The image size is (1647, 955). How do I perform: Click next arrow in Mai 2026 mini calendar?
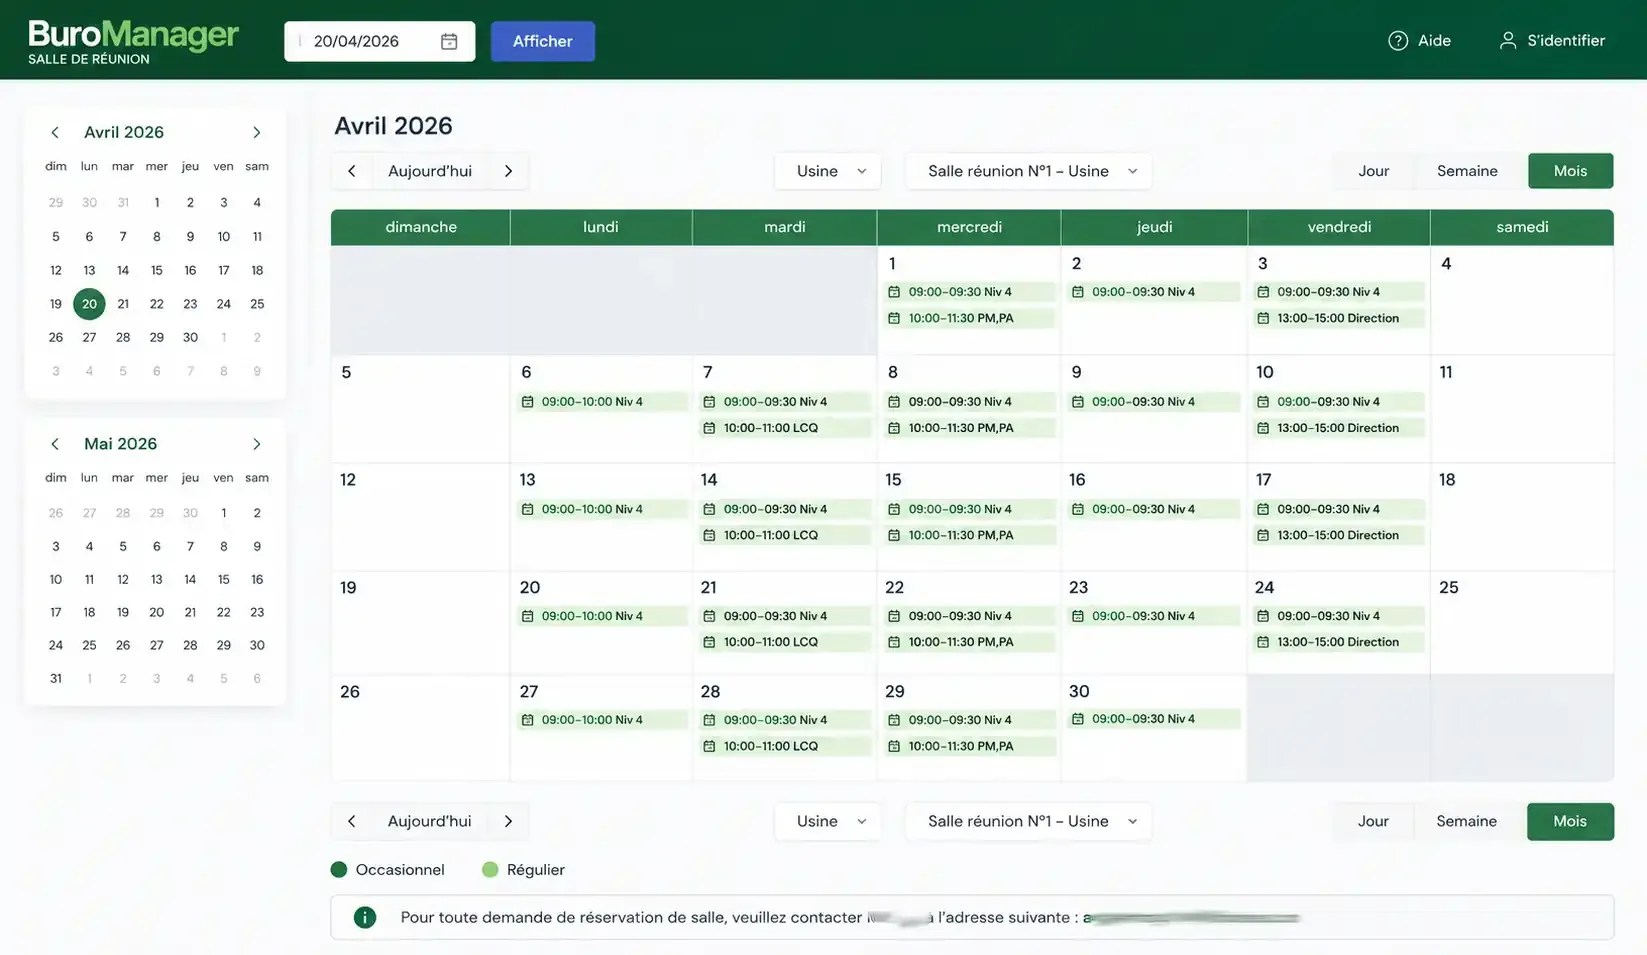257,444
